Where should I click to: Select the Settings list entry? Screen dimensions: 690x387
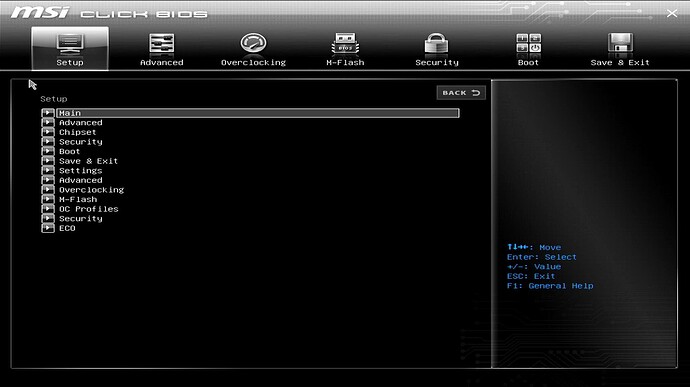coord(81,171)
